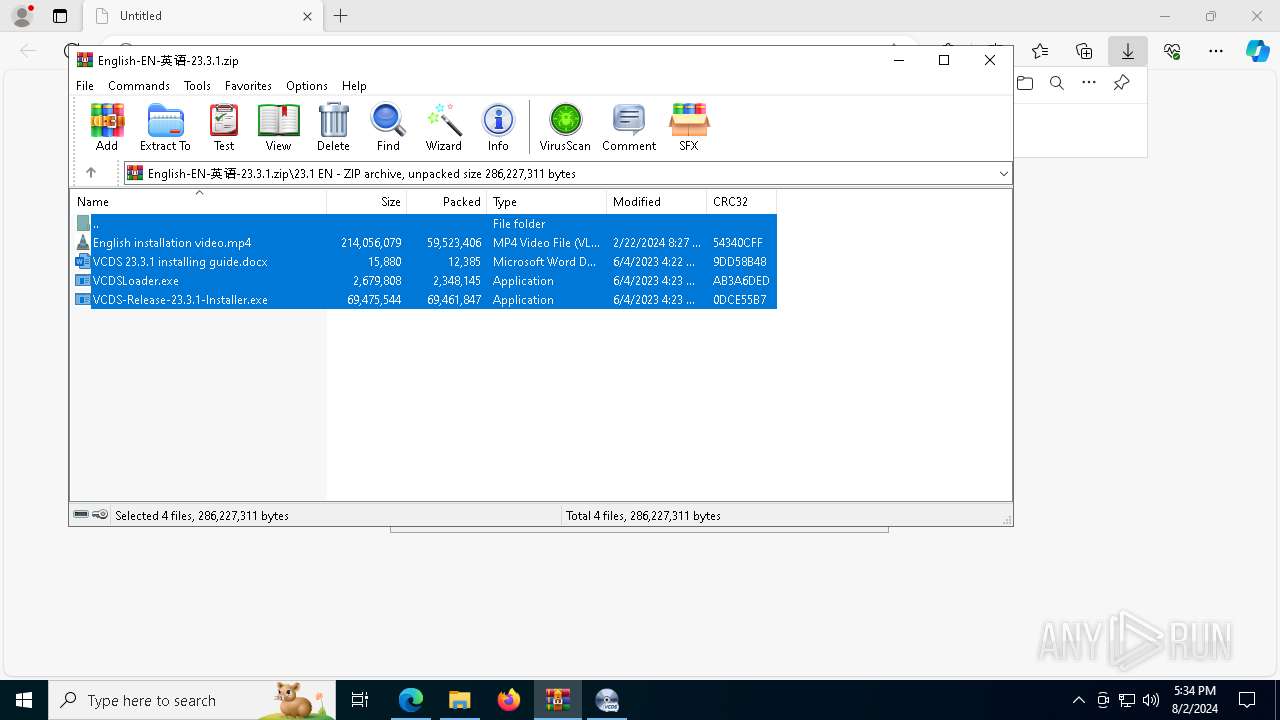
Task: Open the Commands menu
Action: 139,86
